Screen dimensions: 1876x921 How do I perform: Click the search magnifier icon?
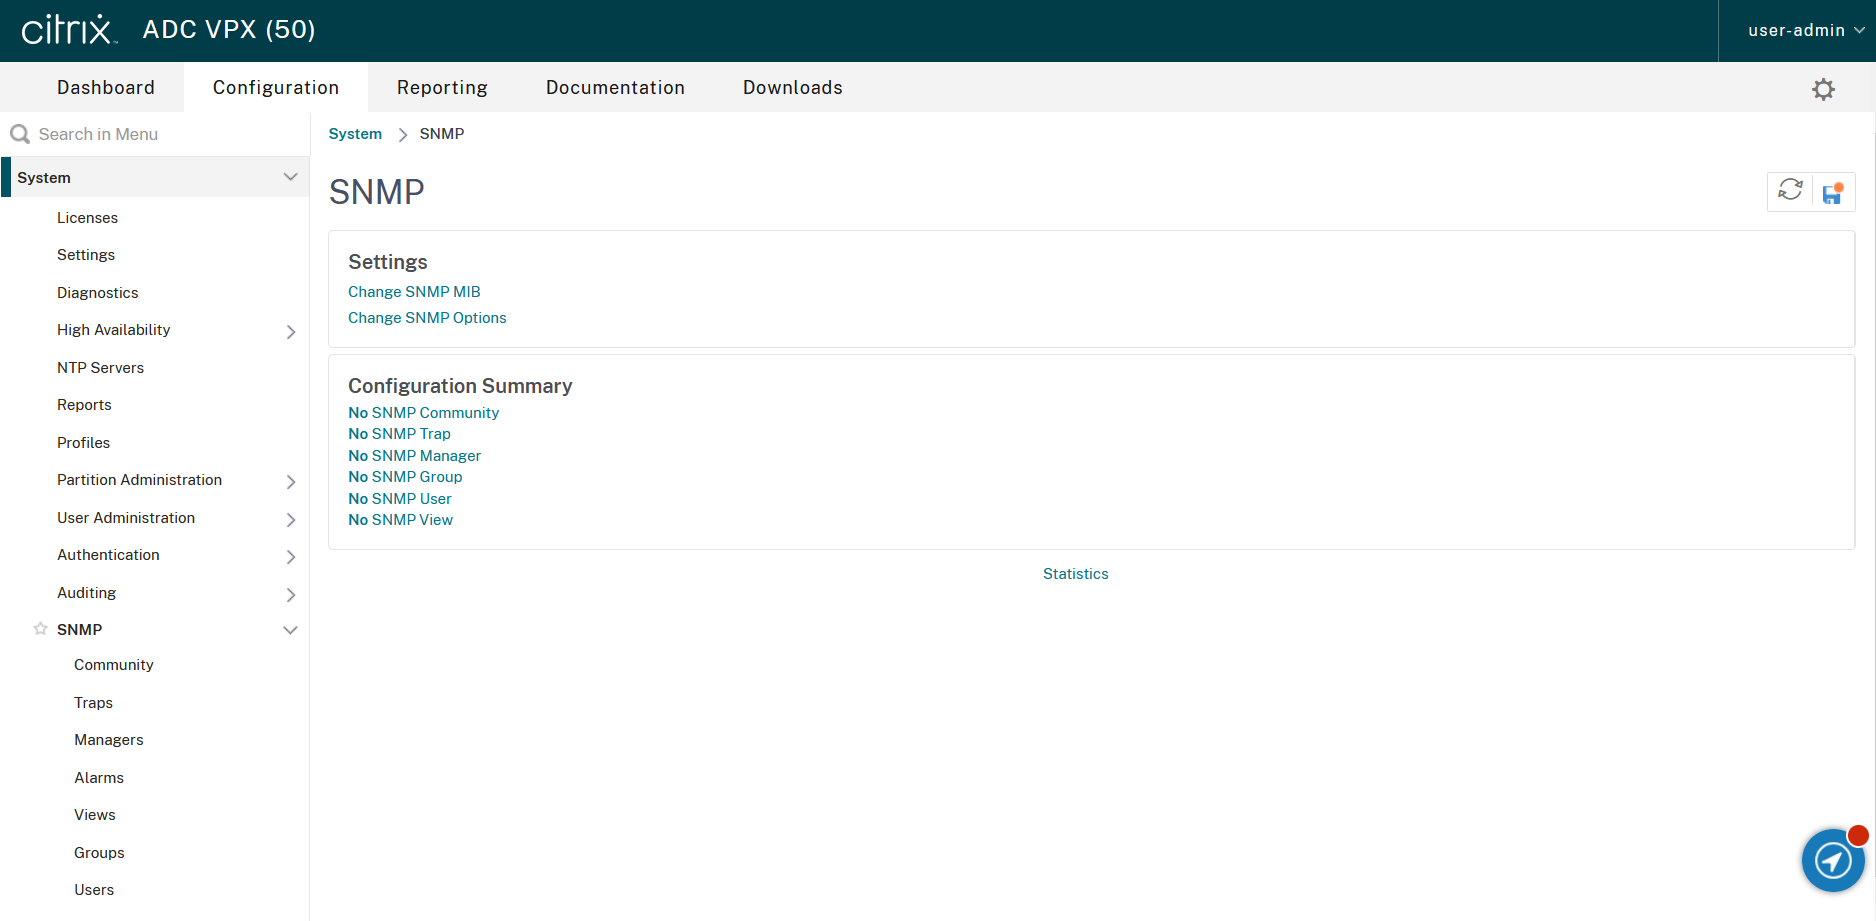click(20, 134)
